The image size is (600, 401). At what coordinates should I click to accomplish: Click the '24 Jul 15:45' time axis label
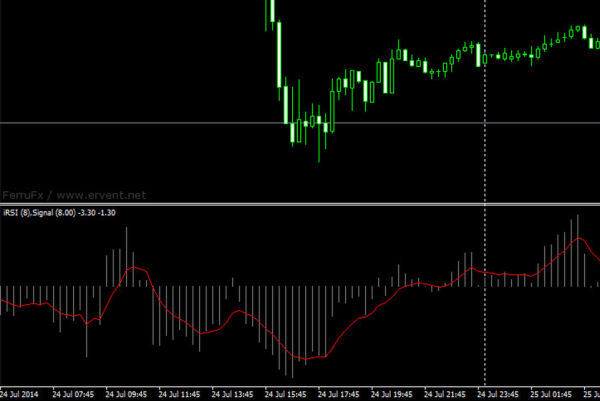coord(285,394)
